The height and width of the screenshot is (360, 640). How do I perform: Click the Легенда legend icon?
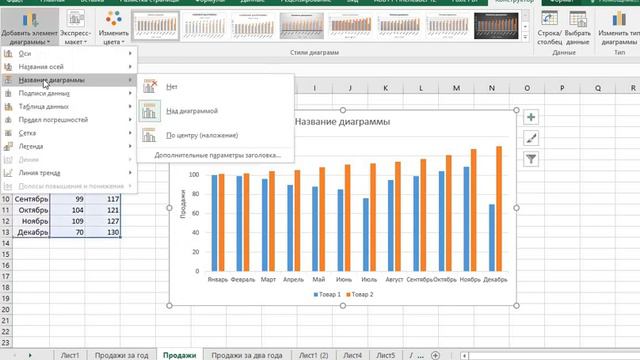coord(8,146)
